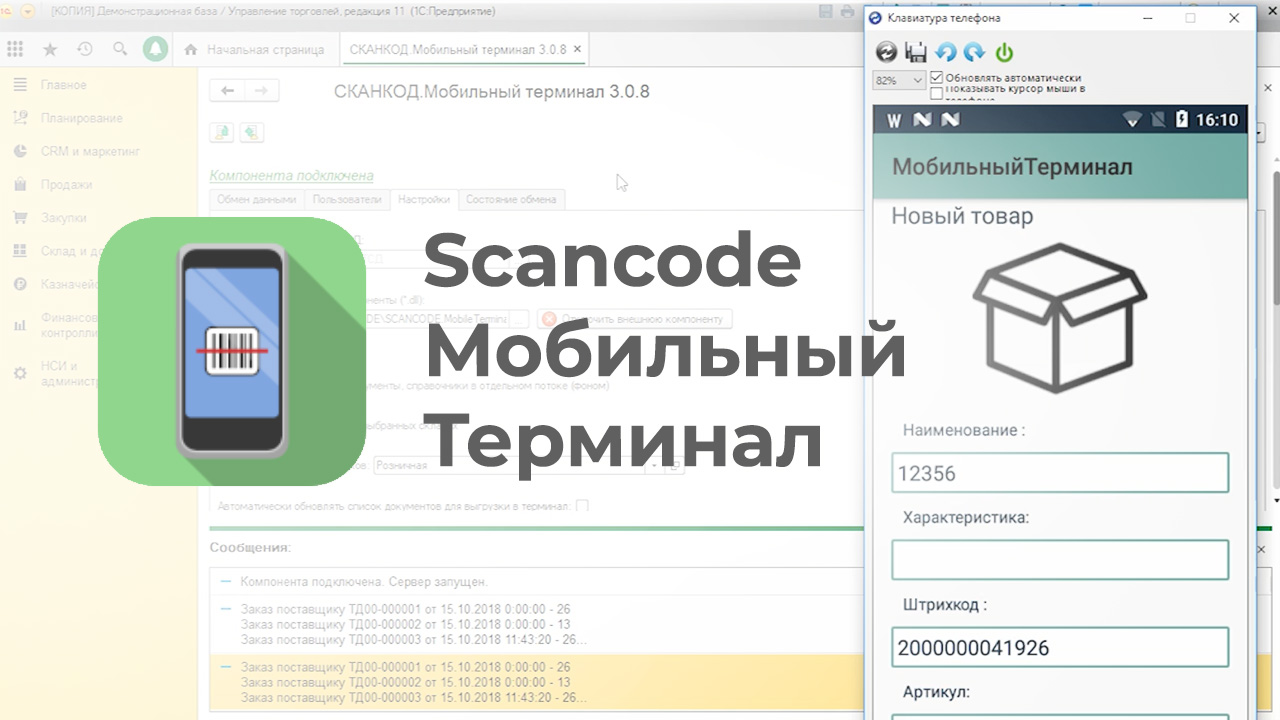This screenshot has width=1280, height=720.
Task: Tap the no-SIM icon in phone status bar
Action: point(1158,120)
